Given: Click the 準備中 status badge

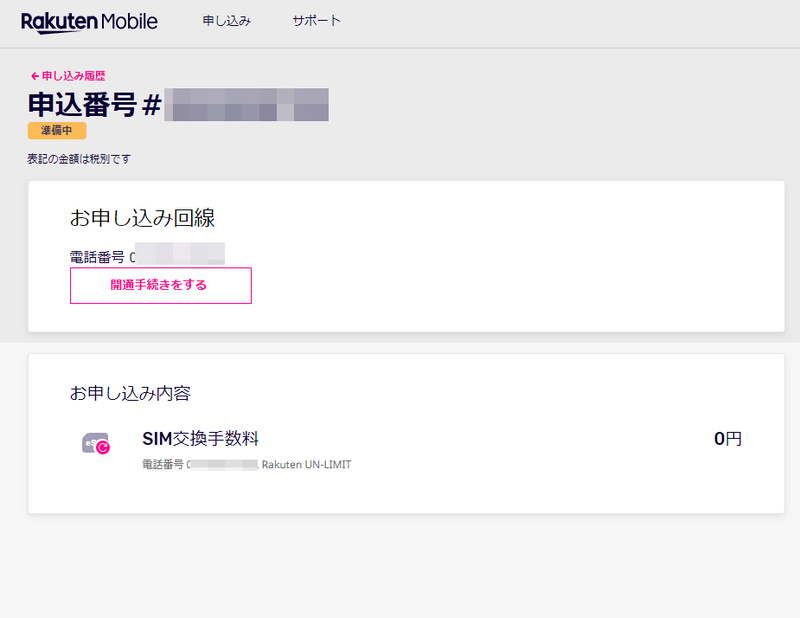Looking at the screenshot, I should click(x=57, y=131).
